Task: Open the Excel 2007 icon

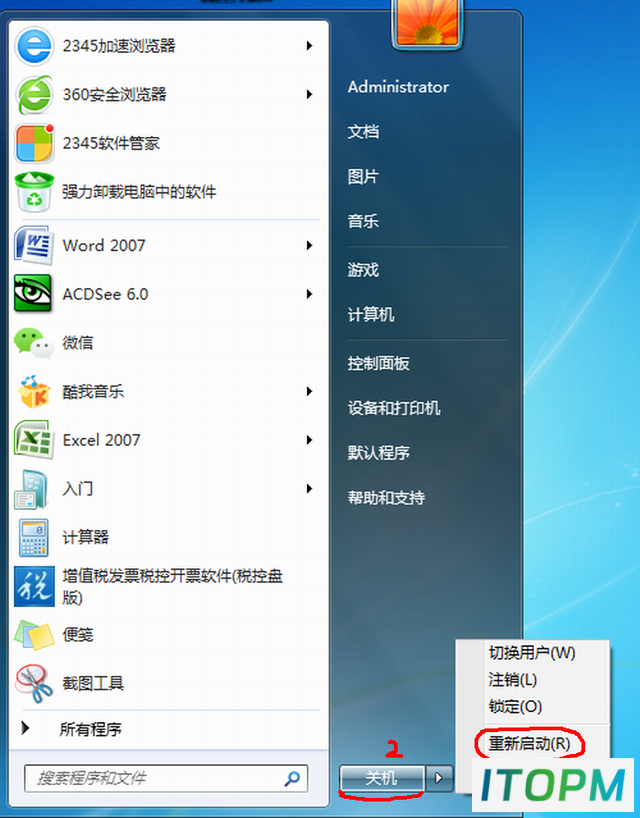Action: point(34,440)
